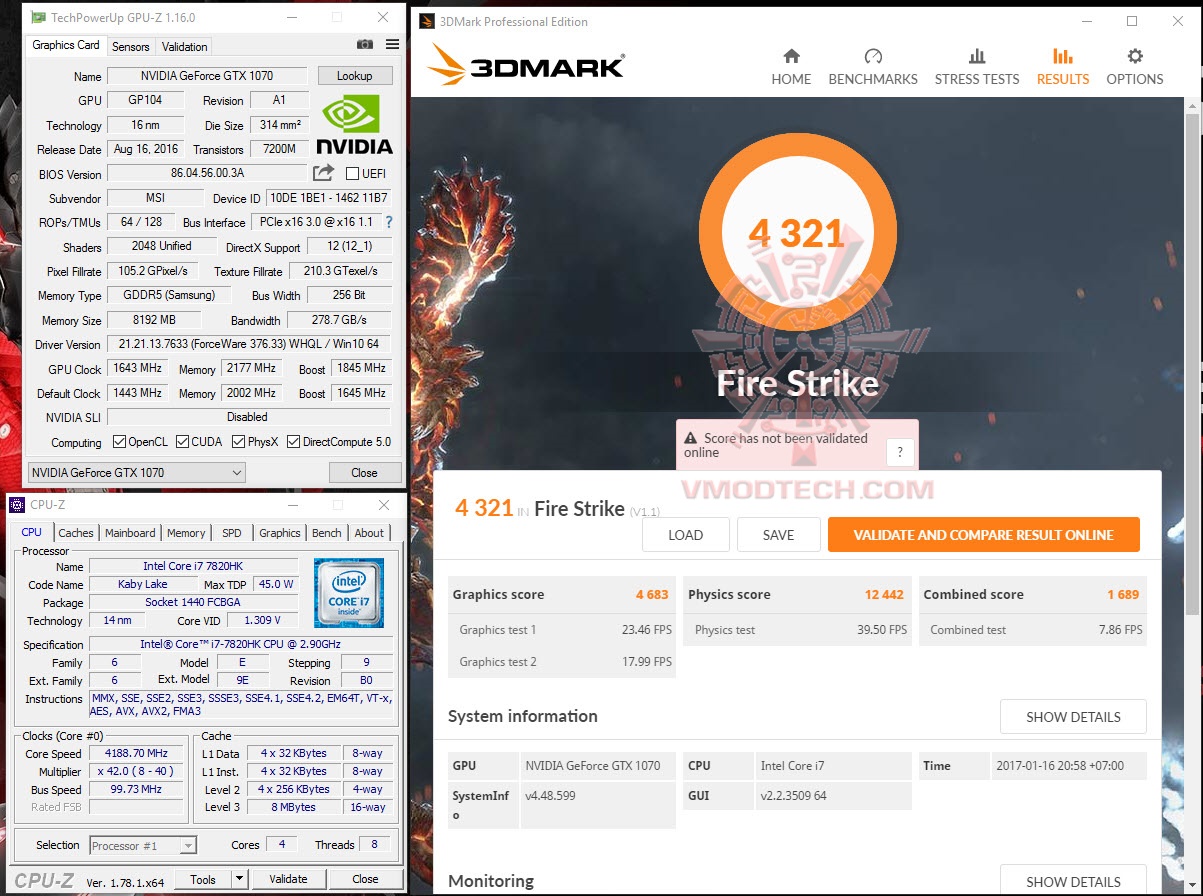Screen dimensions: 1203x896
Task: Switch to GPU-Z Graphics Card tab
Action: coord(66,45)
